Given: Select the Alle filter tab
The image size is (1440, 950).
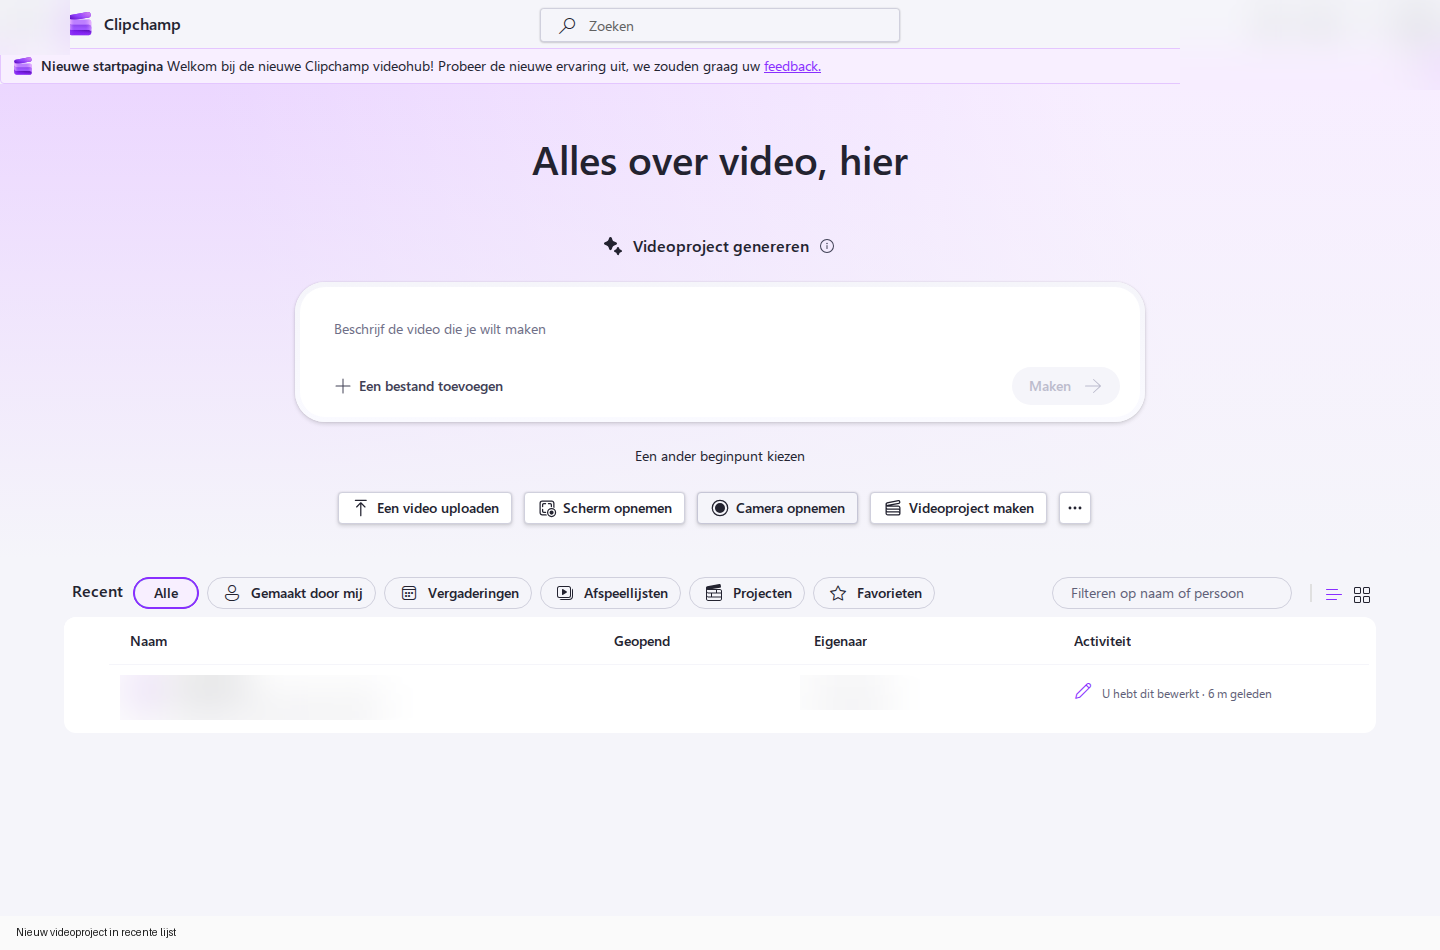Looking at the screenshot, I should click(166, 593).
